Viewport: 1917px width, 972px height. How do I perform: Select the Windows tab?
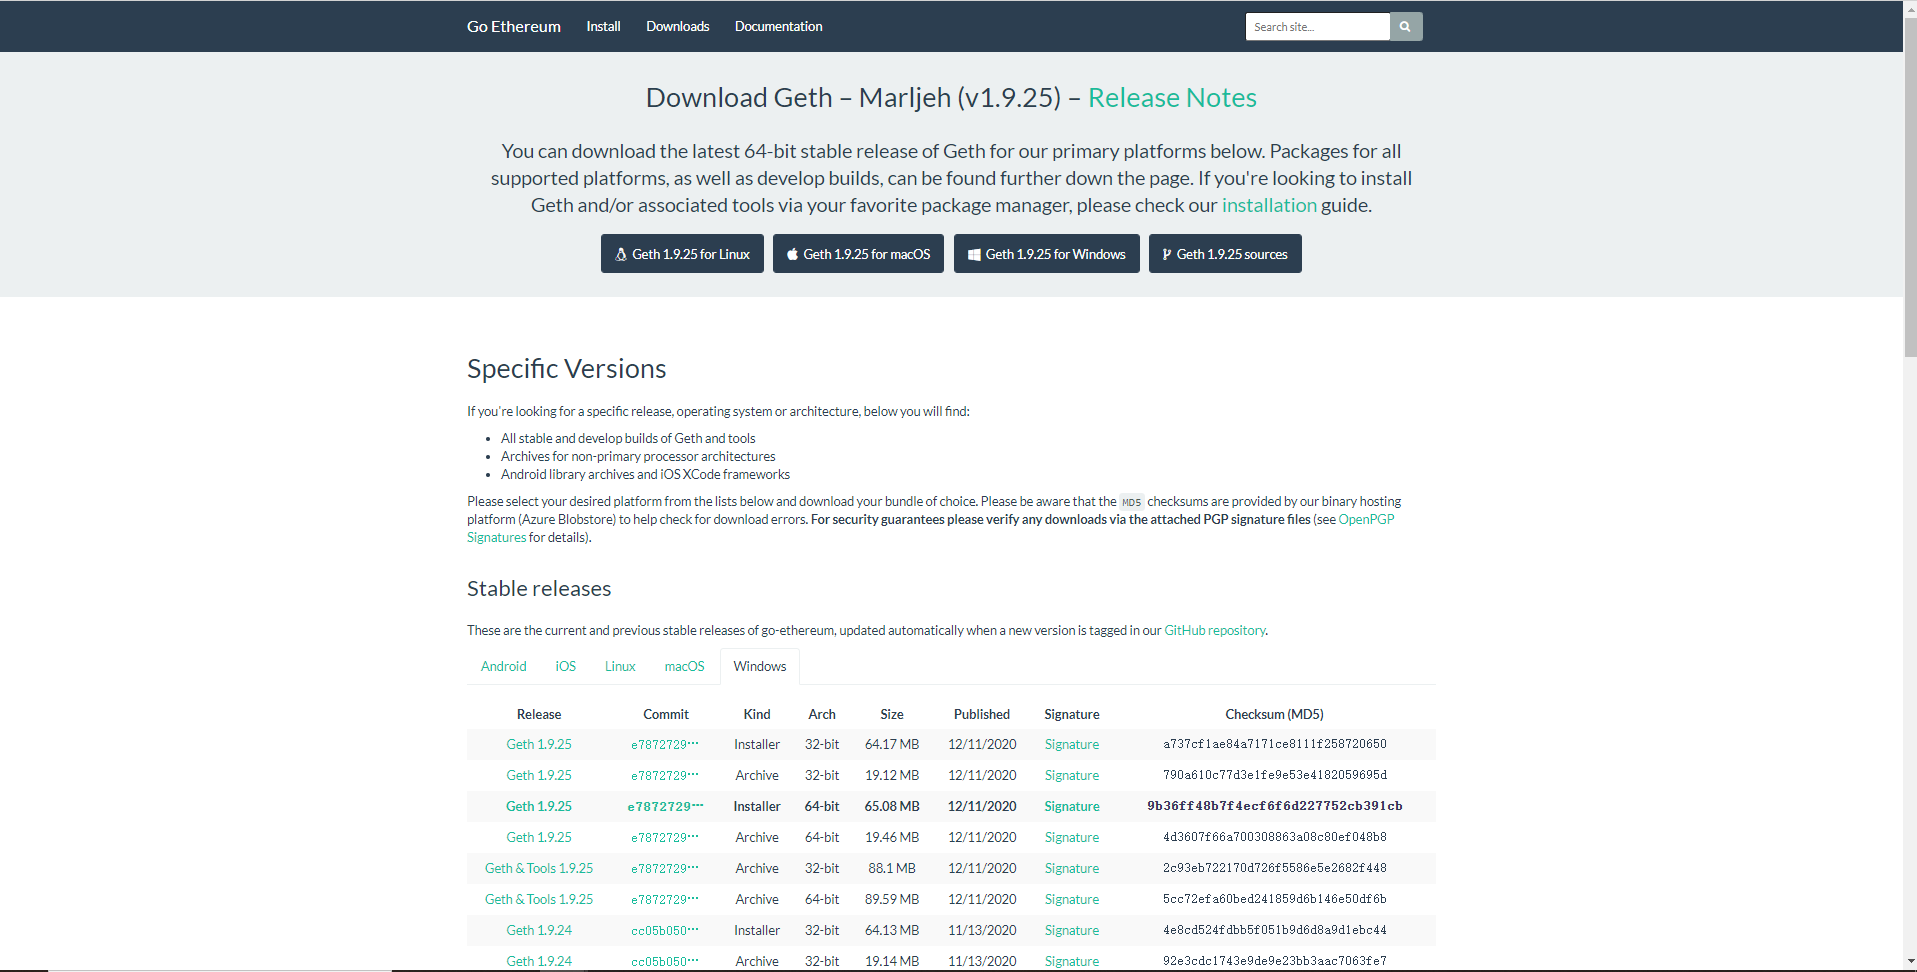760,667
